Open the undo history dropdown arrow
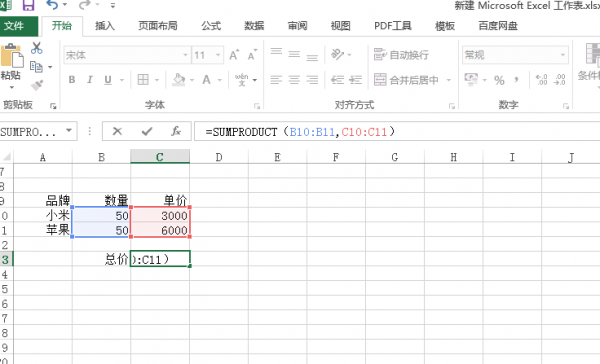600x364 pixels. pyautogui.click(x=64, y=5)
